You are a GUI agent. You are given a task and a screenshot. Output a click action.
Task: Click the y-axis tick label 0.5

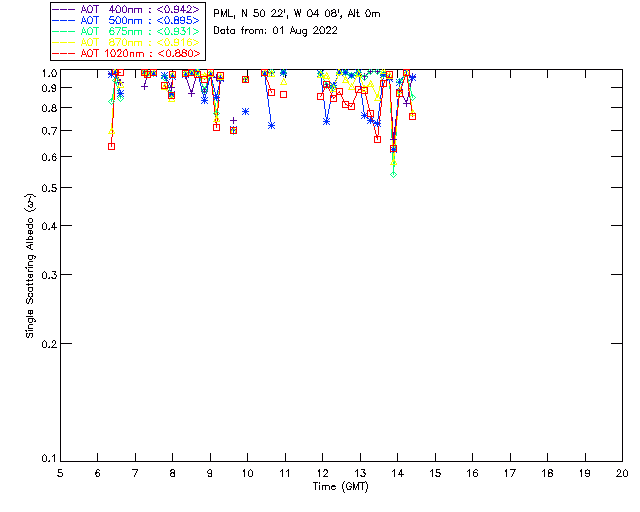(49, 188)
